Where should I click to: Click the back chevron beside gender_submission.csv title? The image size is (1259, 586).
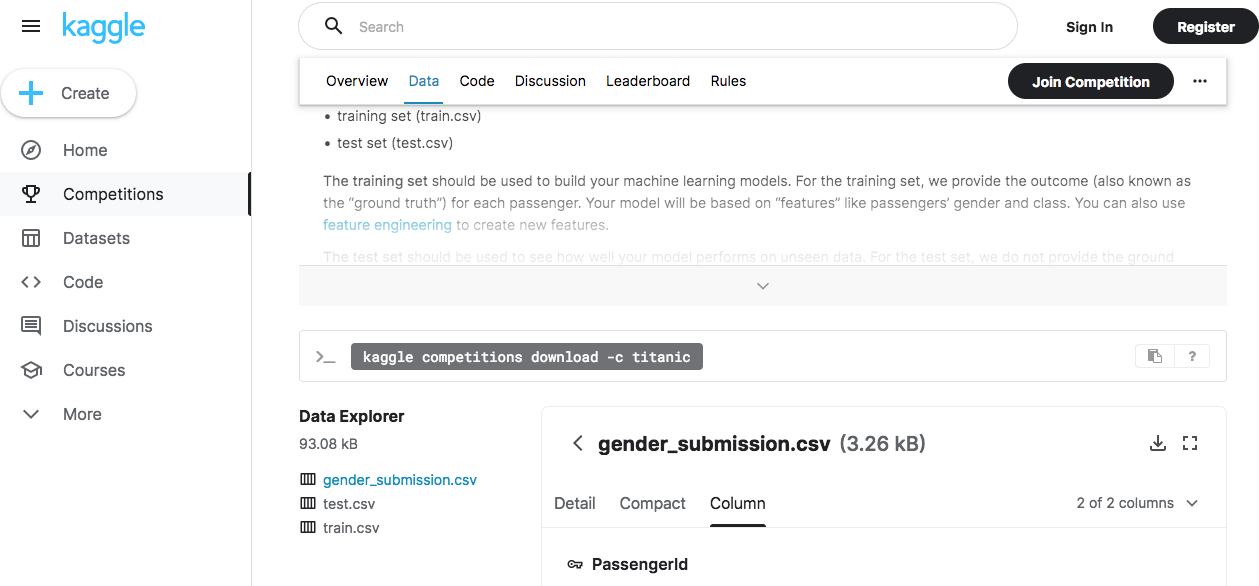[577, 443]
